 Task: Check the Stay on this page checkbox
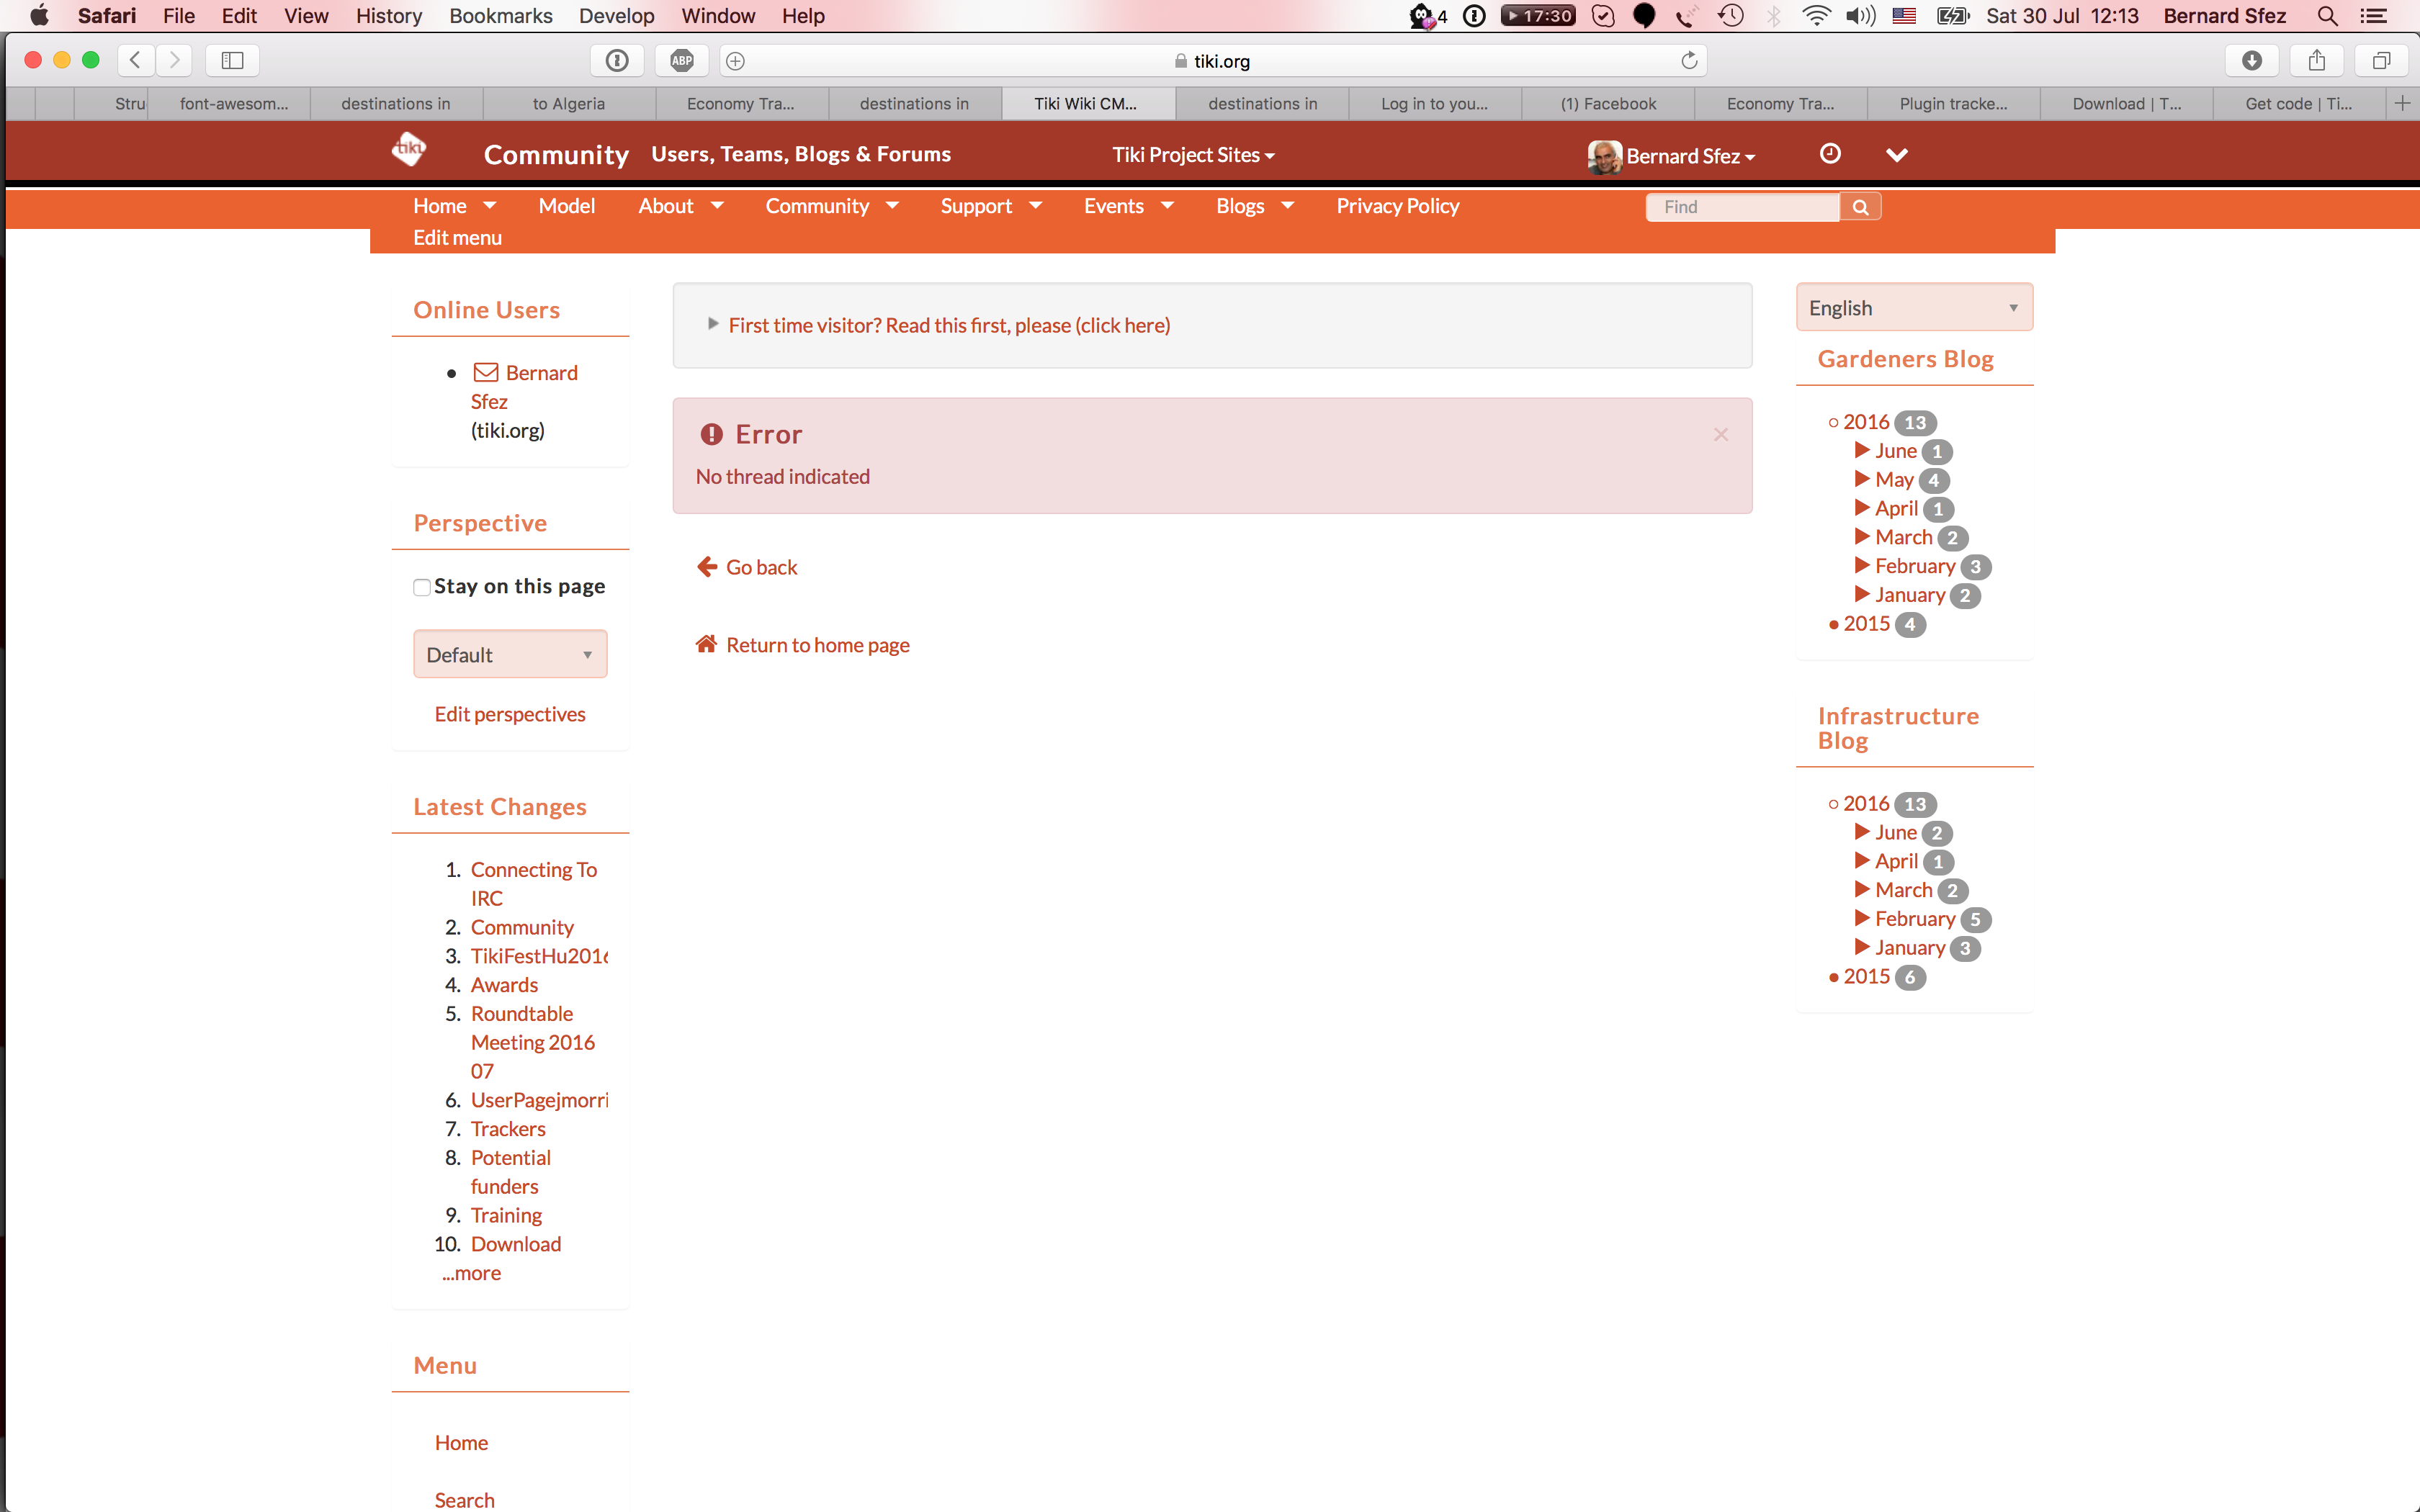[422, 587]
